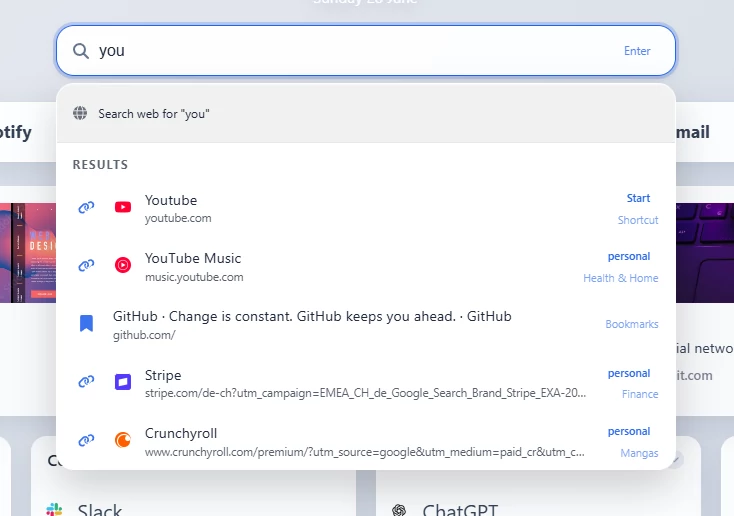Open the YouTube Music result title
Viewport: 734px width, 516px height.
pos(193,258)
